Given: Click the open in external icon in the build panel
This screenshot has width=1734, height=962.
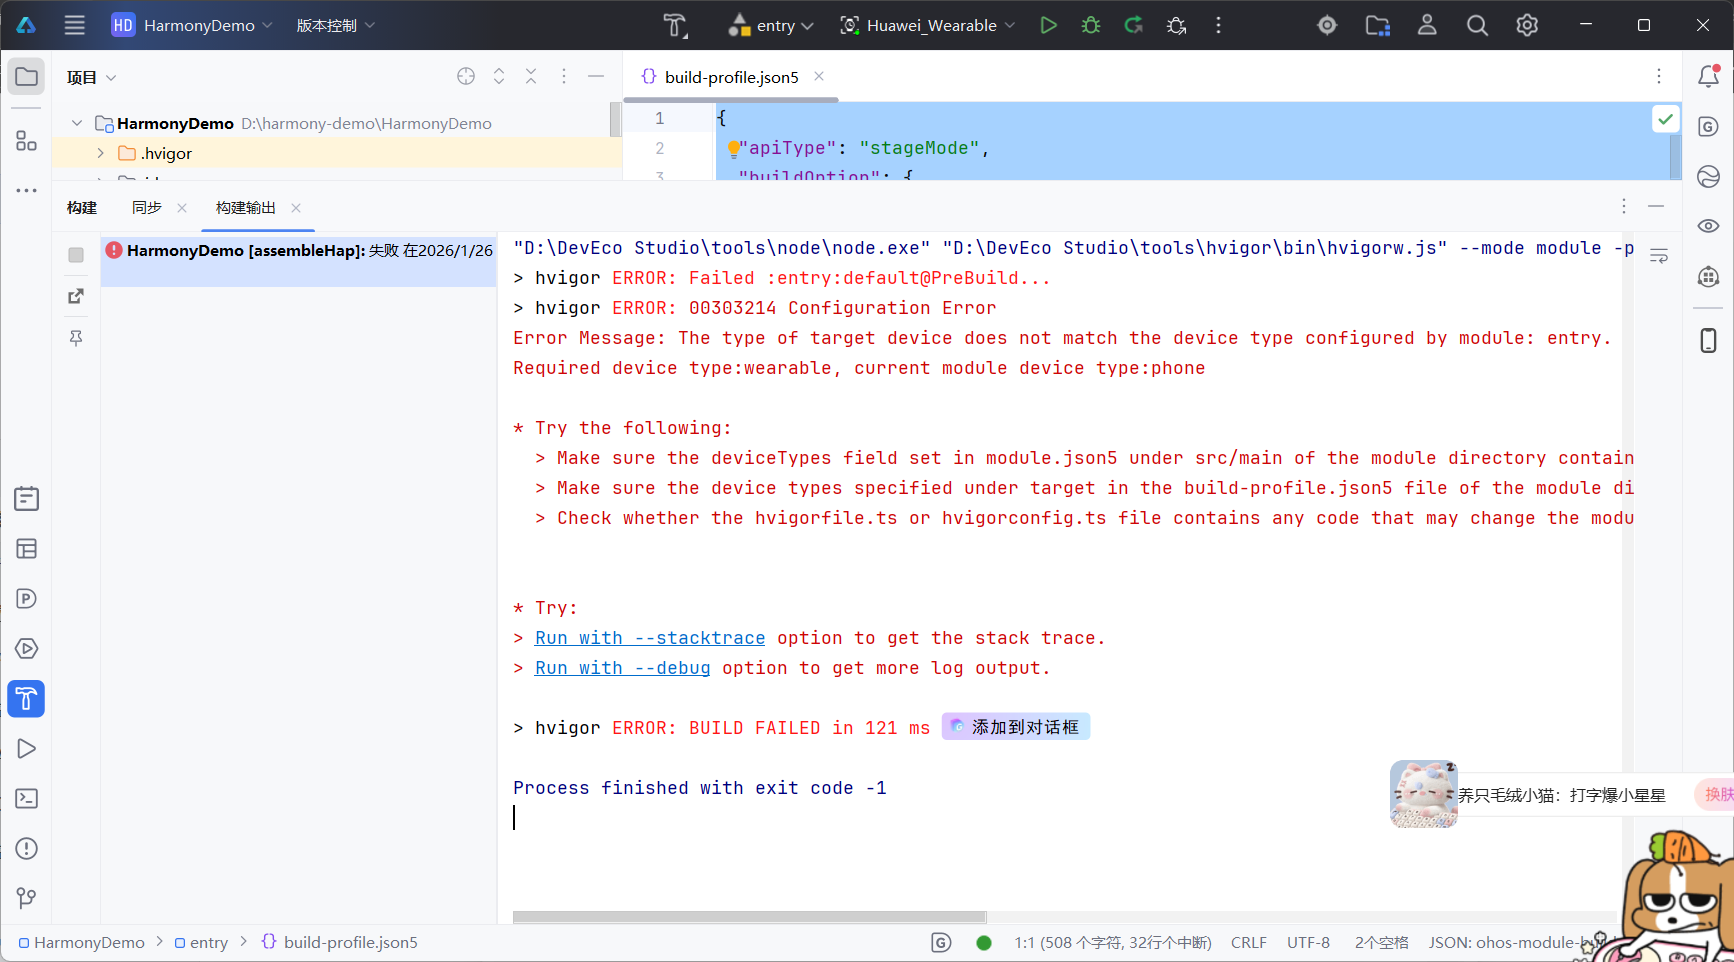Looking at the screenshot, I should (x=76, y=296).
